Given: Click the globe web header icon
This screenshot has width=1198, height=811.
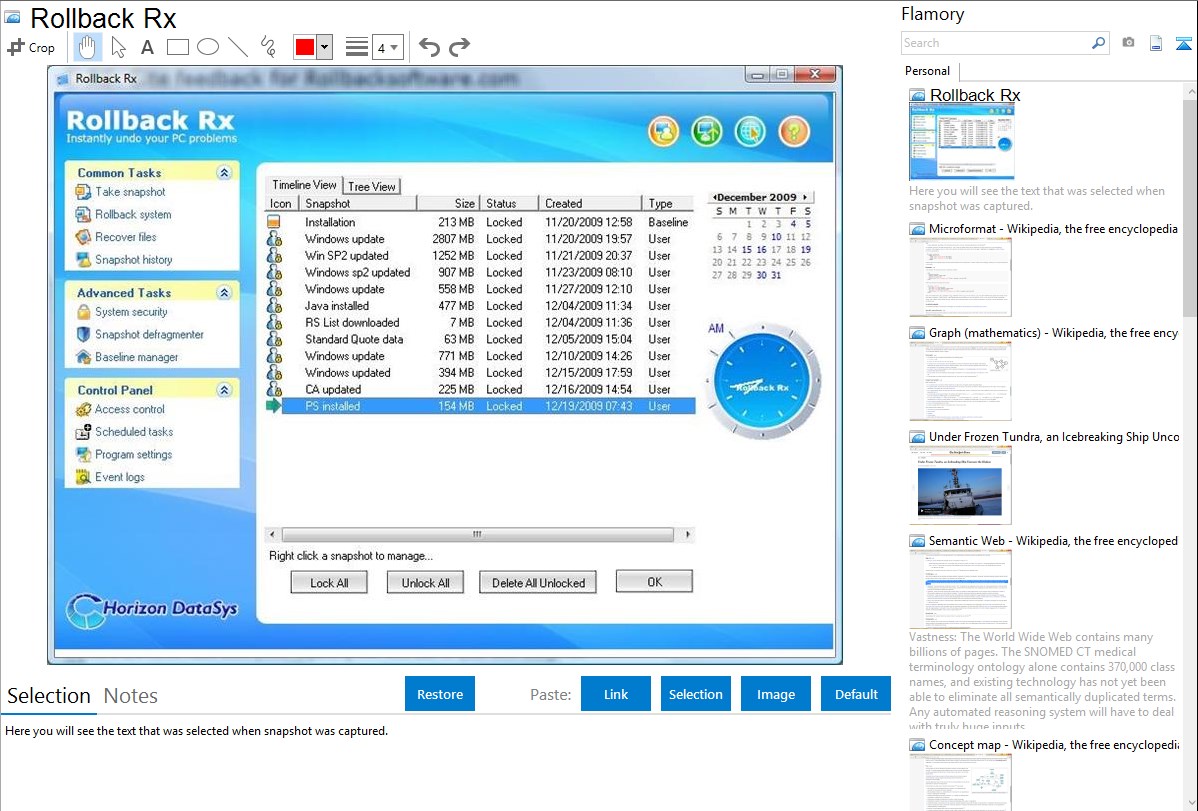Looking at the screenshot, I should click(x=750, y=131).
